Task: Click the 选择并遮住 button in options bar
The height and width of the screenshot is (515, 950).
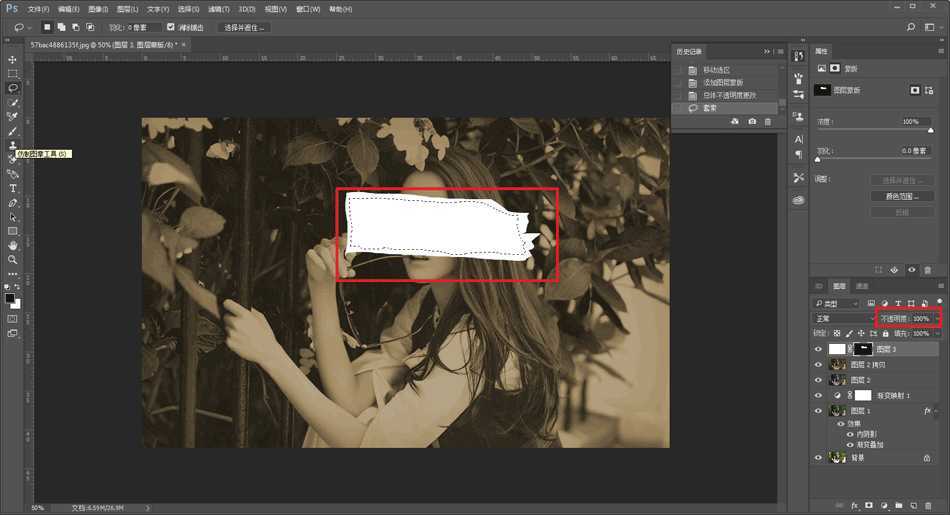Action: [x=244, y=27]
